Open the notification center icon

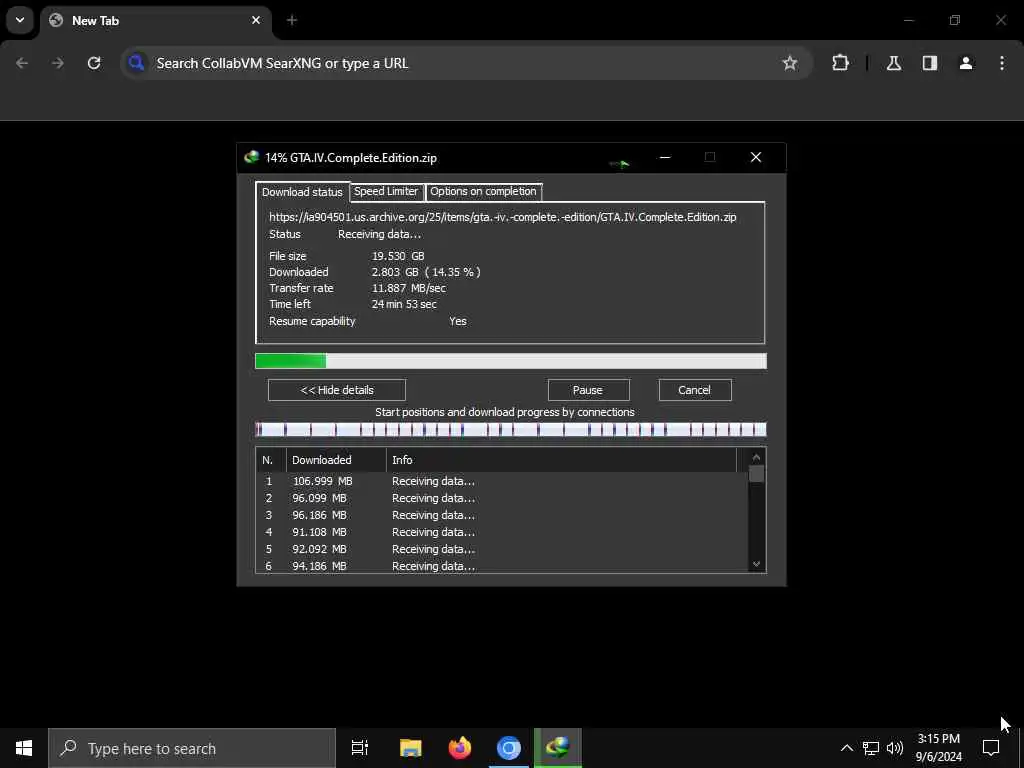click(x=991, y=748)
